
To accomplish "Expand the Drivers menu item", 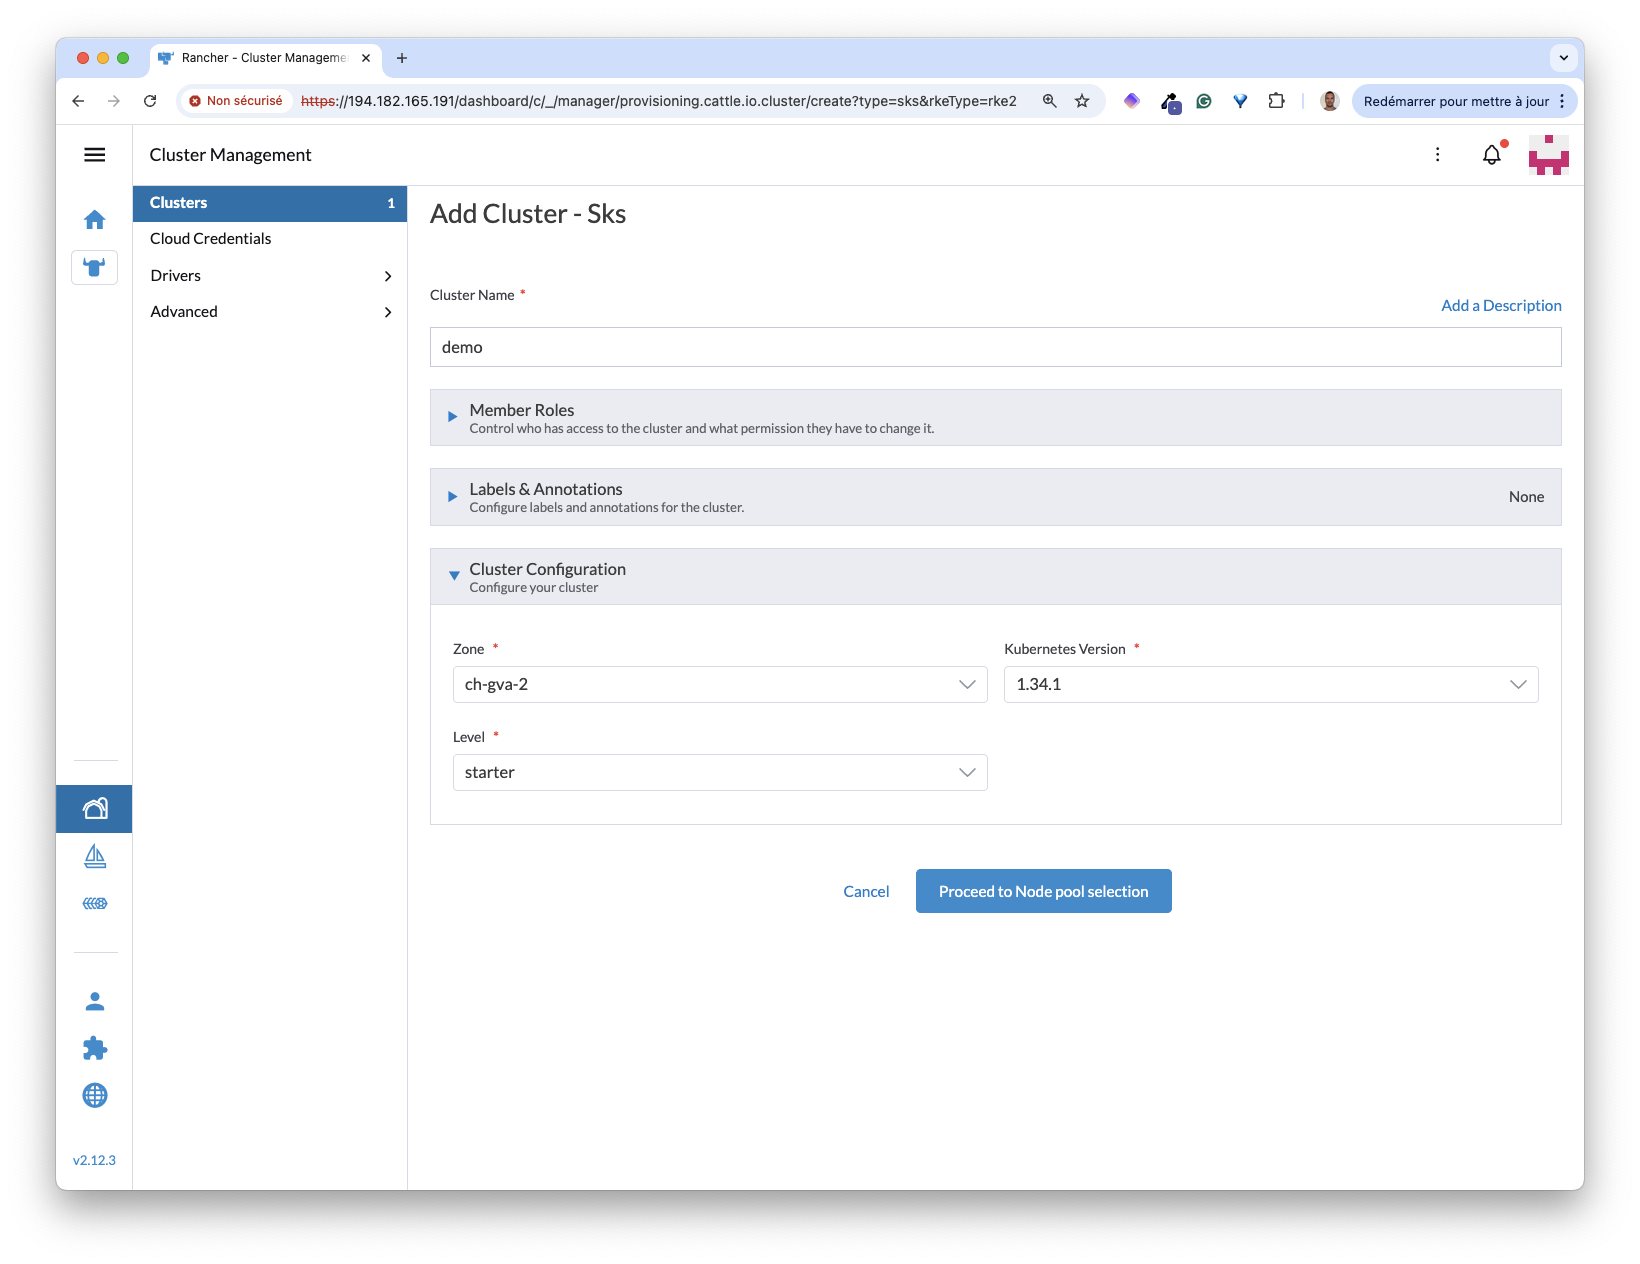I will tap(270, 276).
